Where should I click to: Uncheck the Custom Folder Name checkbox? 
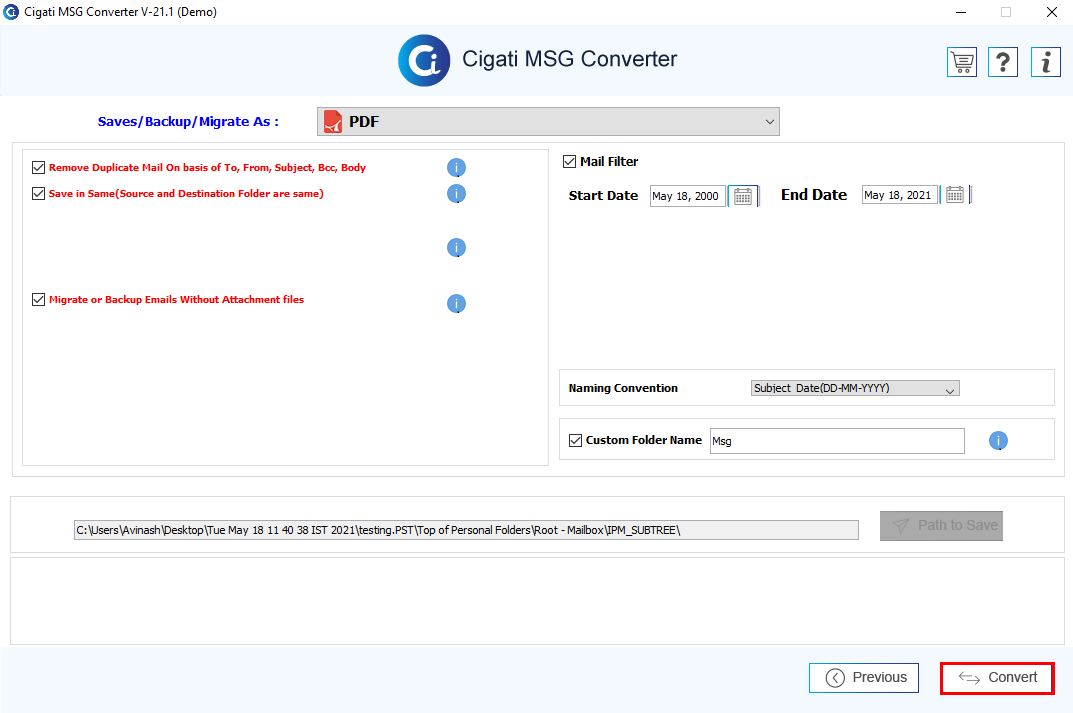tap(576, 440)
